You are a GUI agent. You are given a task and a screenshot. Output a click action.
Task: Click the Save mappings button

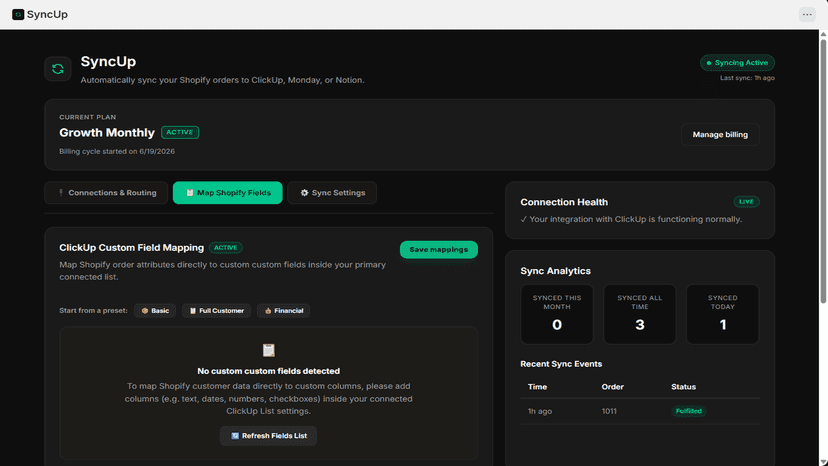pos(438,249)
